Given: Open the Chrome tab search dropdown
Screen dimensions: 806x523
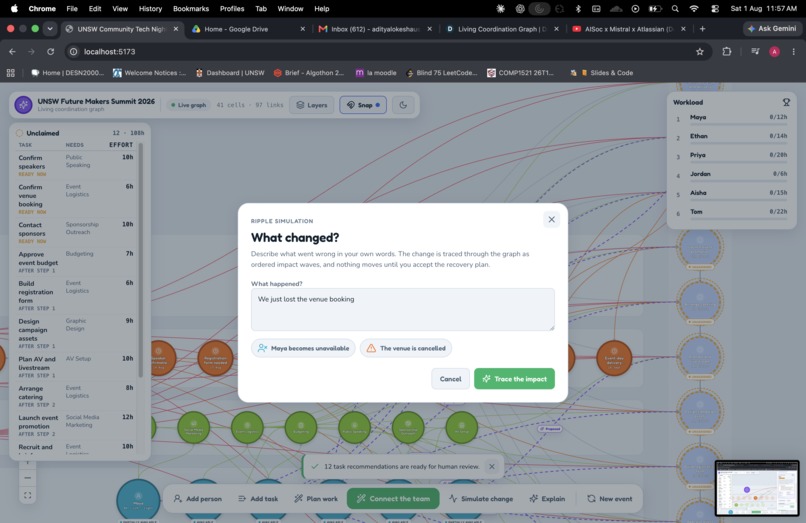Looking at the screenshot, I should pyautogui.click(x=50, y=29).
